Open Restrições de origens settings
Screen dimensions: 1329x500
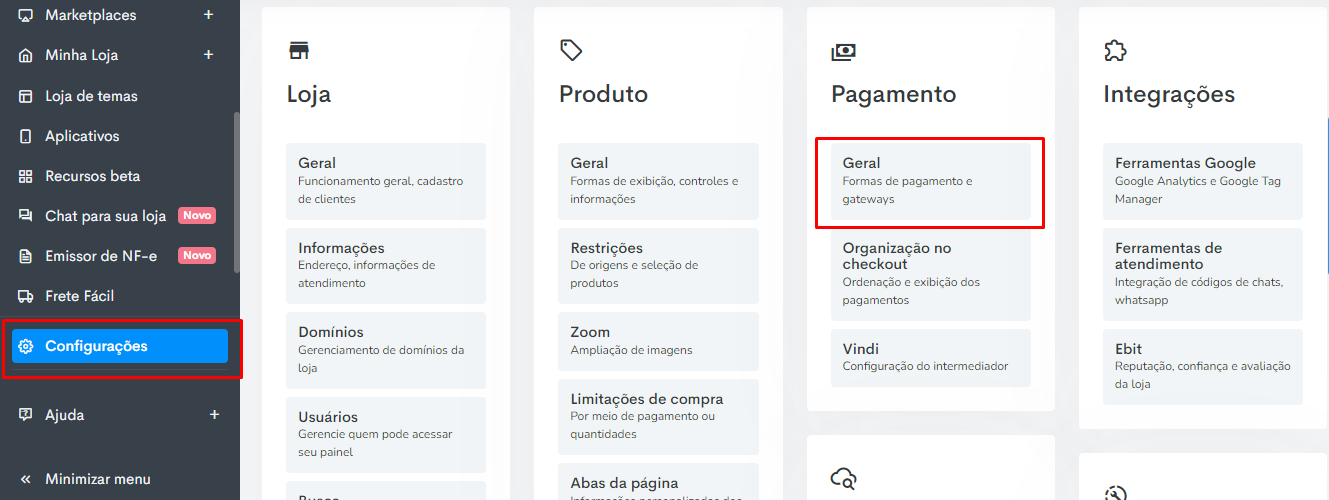coord(658,266)
